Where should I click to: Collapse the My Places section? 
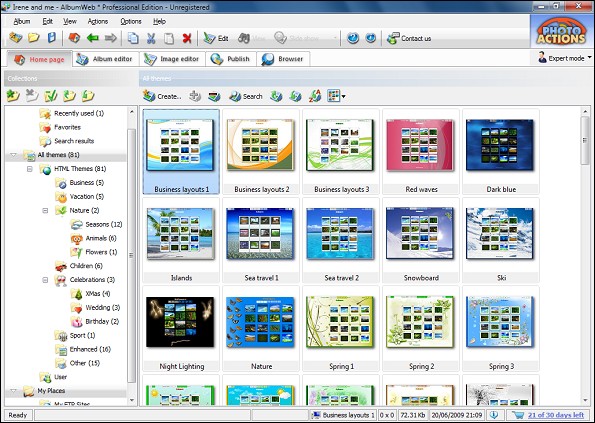click(x=14, y=390)
